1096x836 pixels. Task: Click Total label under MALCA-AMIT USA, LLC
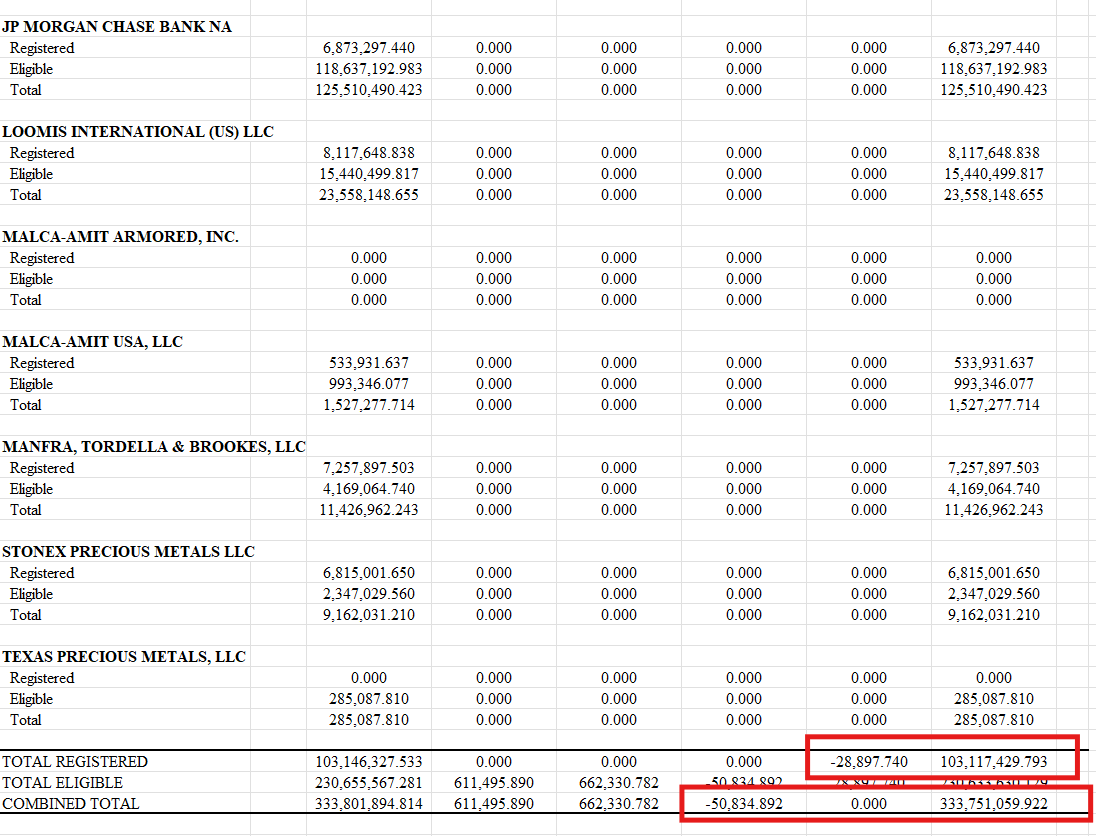[26, 404]
